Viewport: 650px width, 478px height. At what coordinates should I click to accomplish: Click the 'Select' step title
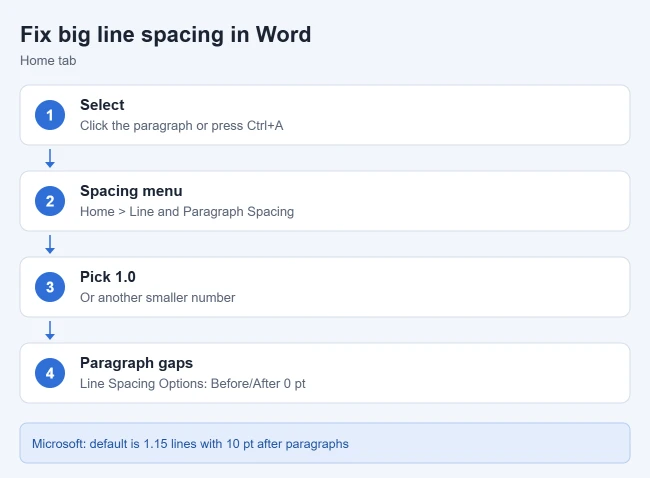[x=102, y=105]
